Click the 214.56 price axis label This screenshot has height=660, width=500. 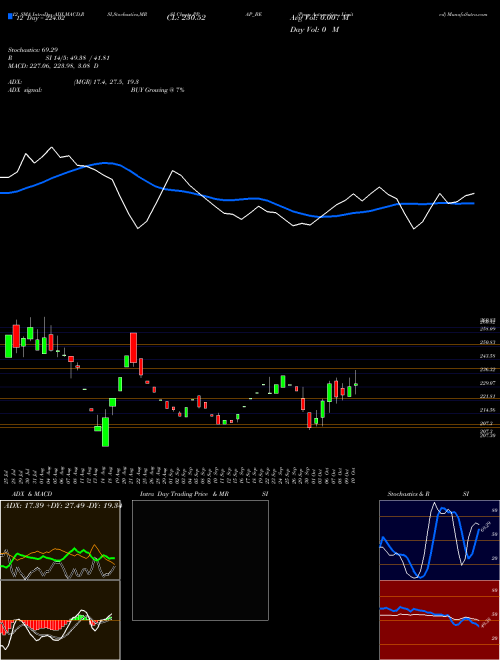[487, 410]
